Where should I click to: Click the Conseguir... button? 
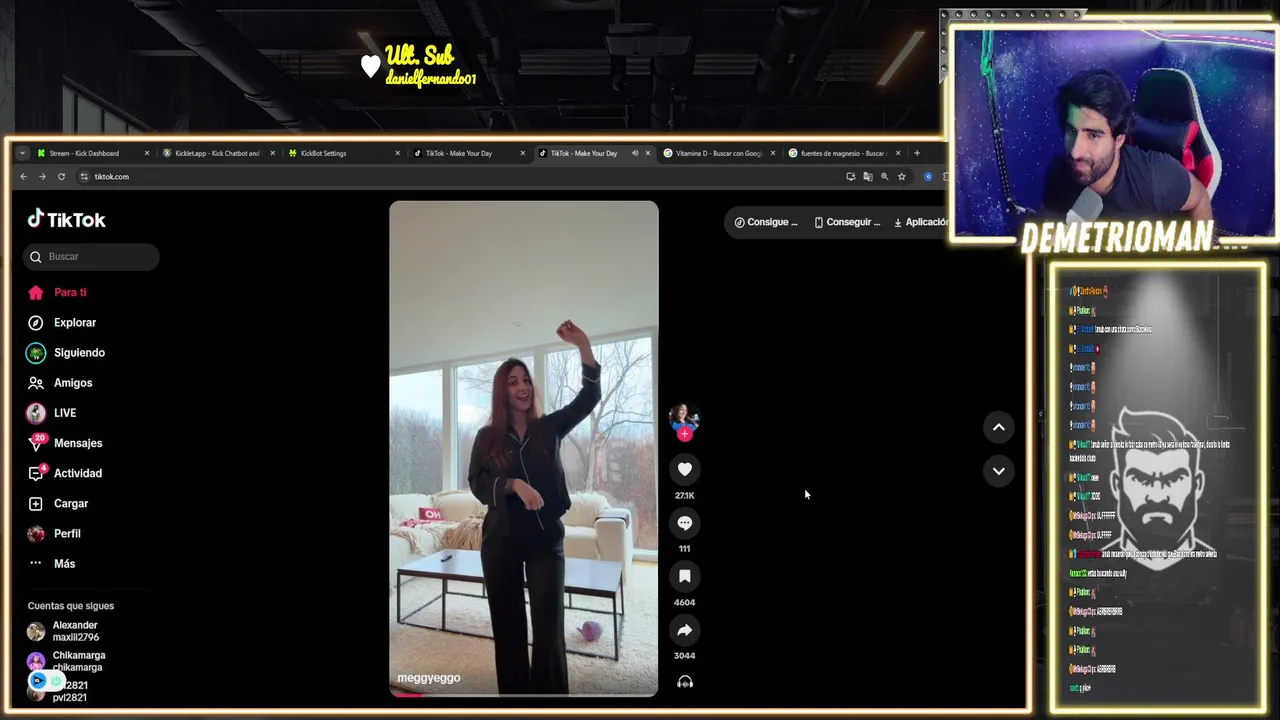point(847,222)
